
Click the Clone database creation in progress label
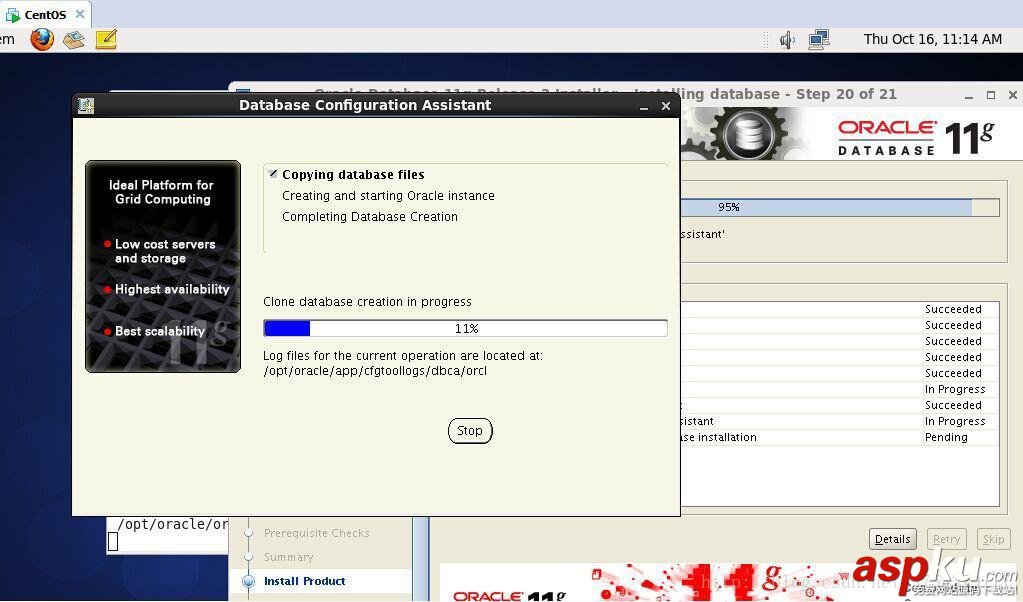coord(367,302)
